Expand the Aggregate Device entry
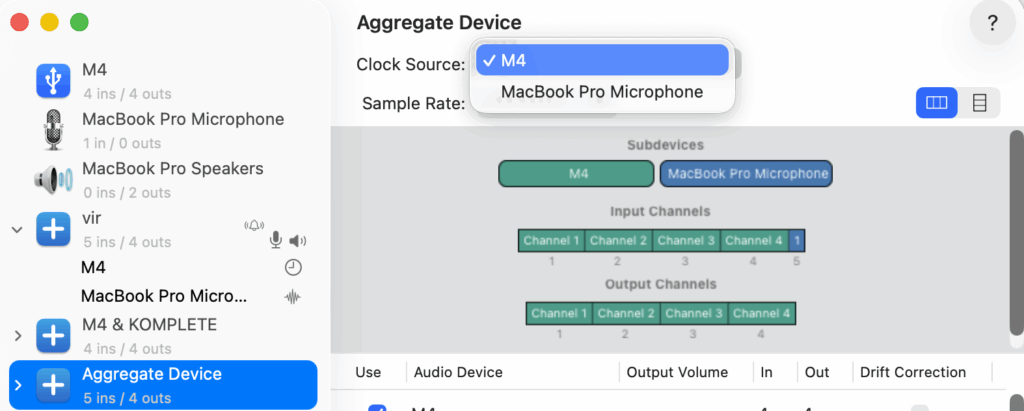Viewport: 1024px width, 411px height. tap(17, 385)
